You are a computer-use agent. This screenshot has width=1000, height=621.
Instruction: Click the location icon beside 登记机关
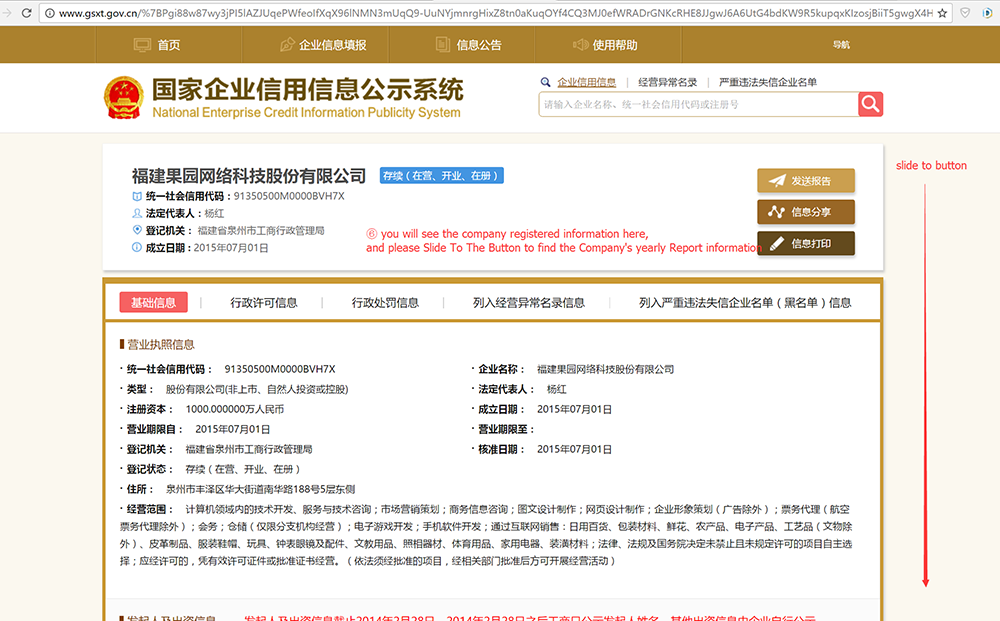(136, 230)
